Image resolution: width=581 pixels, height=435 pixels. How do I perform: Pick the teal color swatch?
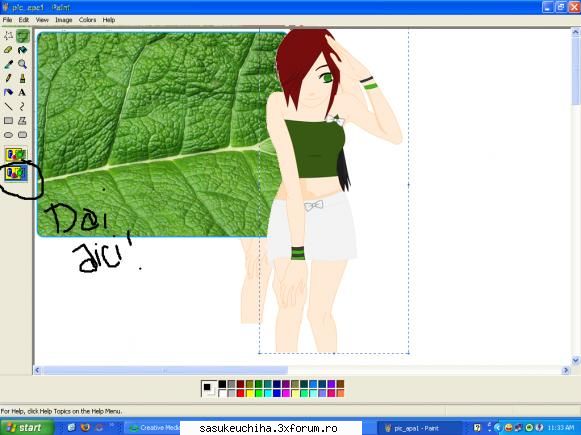268,384
